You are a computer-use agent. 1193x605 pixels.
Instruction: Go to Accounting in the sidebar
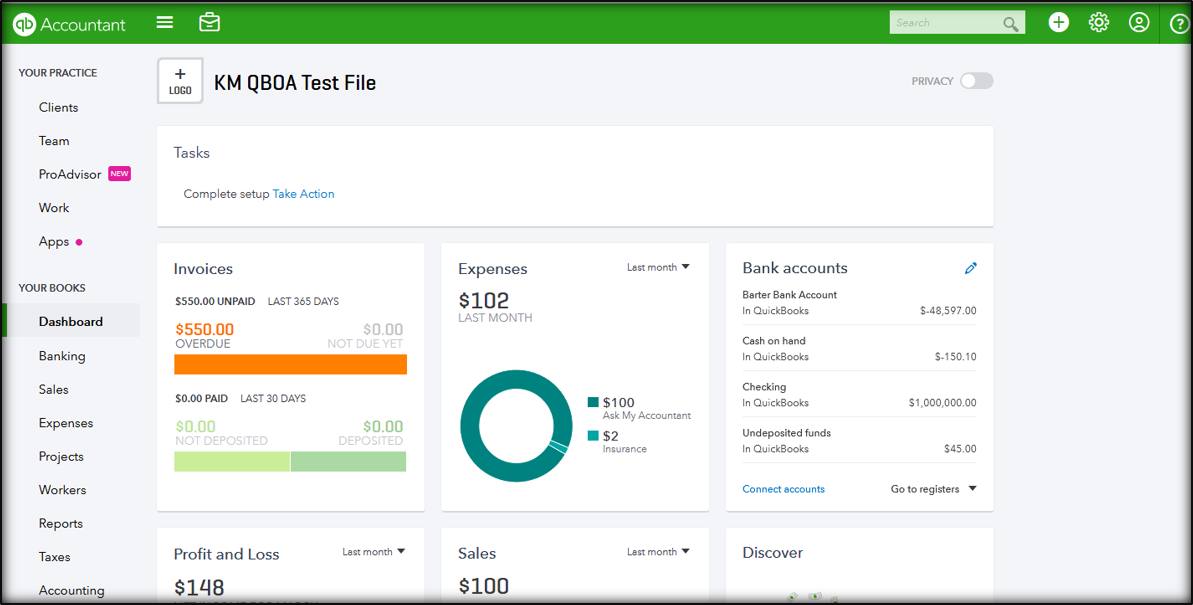tap(72, 590)
